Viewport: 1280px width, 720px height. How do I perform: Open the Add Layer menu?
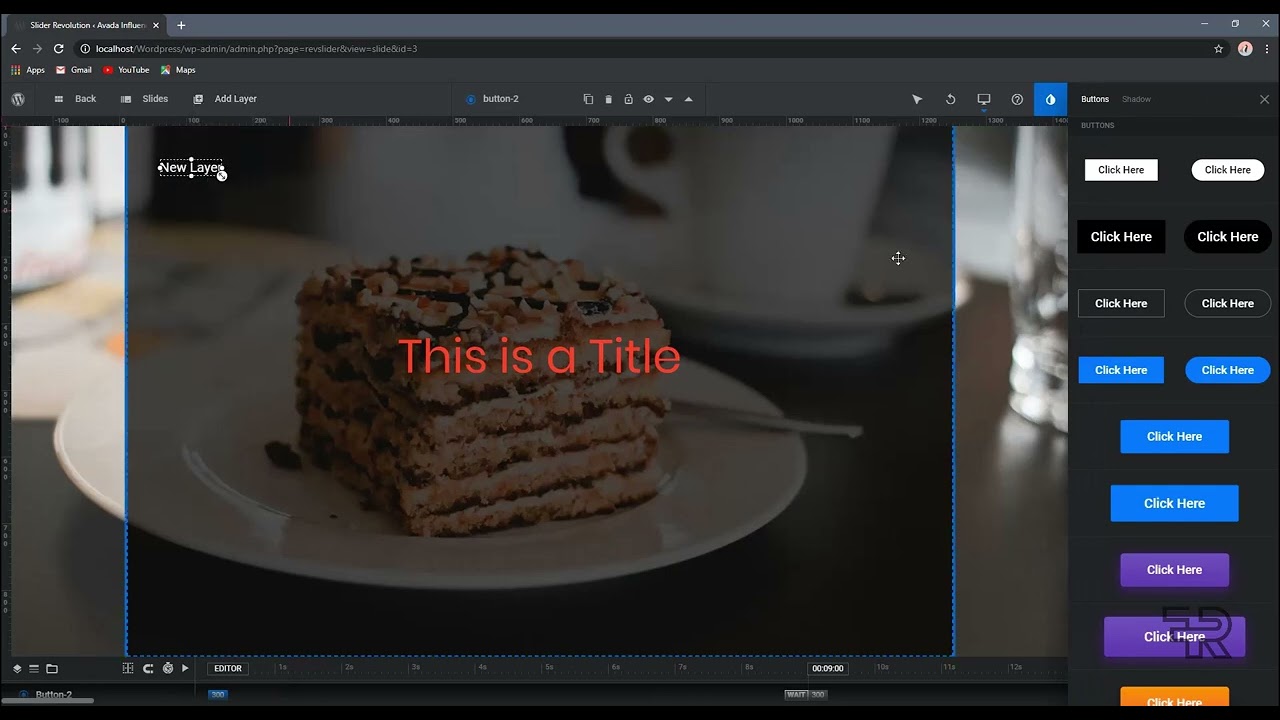(x=225, y=99)
